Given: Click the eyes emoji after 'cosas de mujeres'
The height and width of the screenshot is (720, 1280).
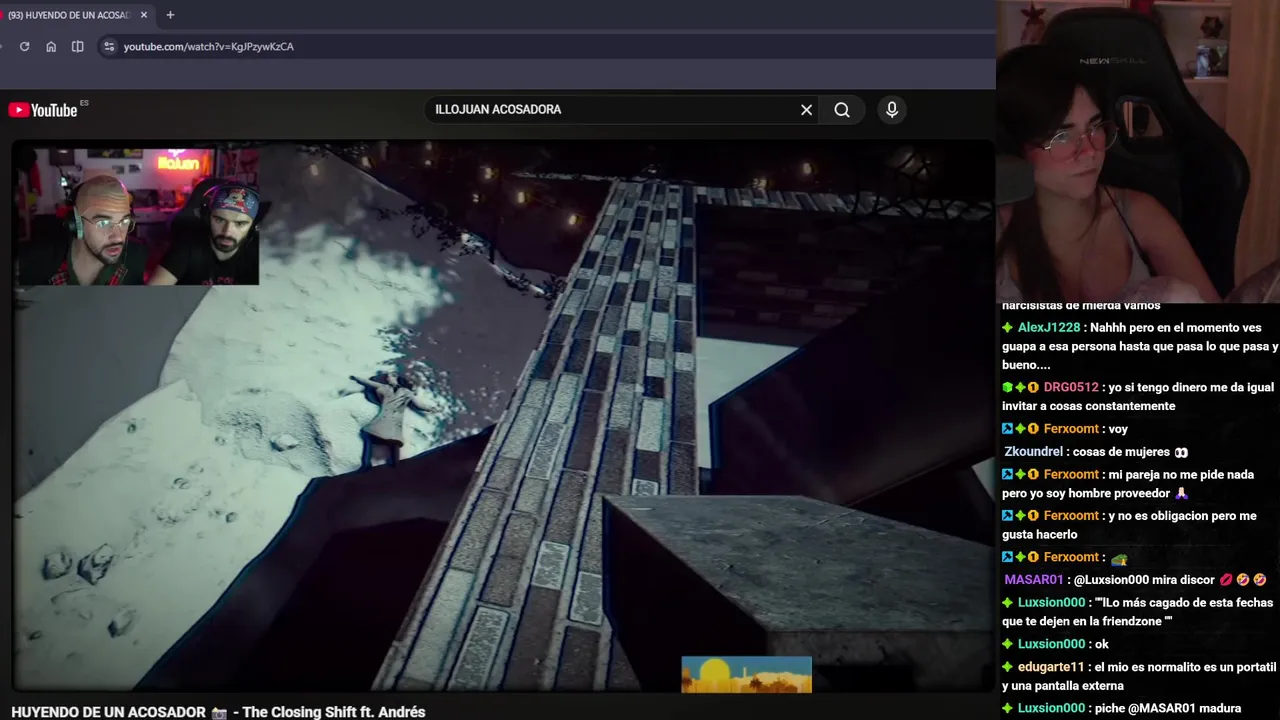Looking at the screenshot, I should pyautogui.click(x=1182, y=452).
